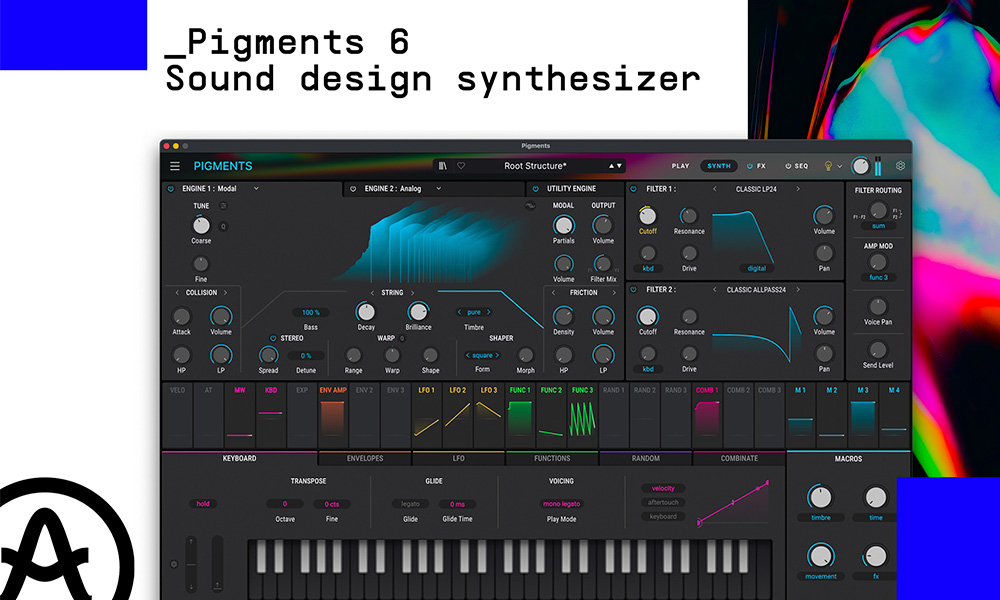Toggle Filter 1 power button

tap(633, 189)
